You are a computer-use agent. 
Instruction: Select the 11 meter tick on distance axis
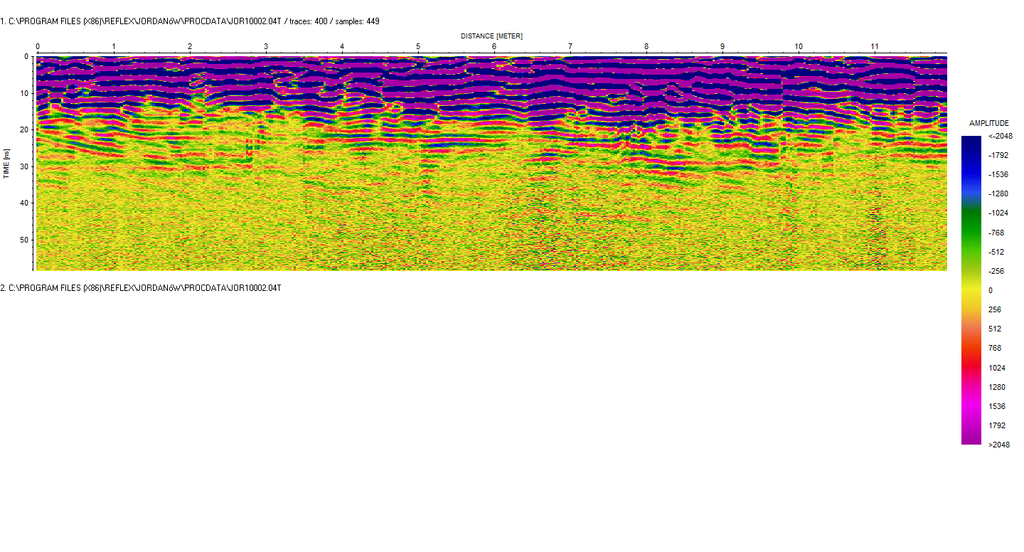click(874, 47)
